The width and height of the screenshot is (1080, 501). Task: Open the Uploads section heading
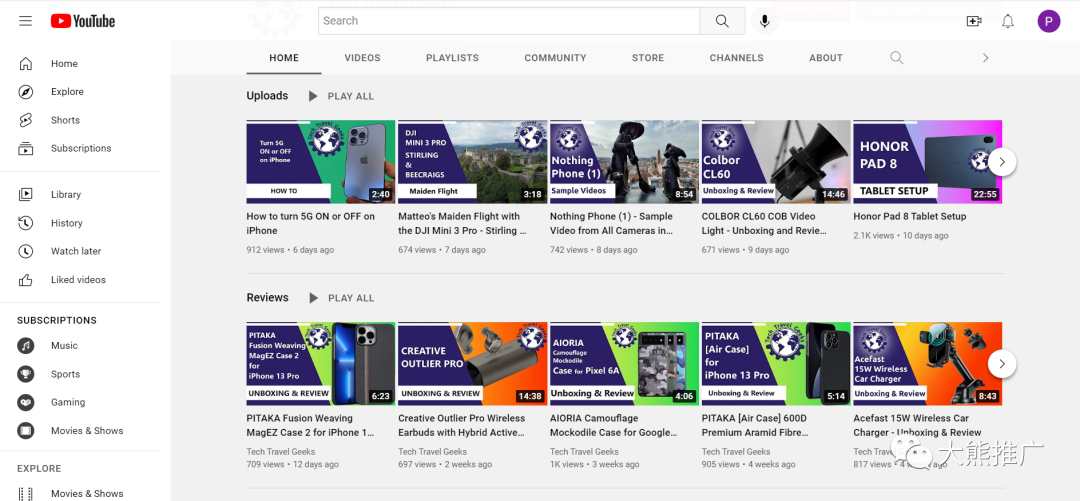pos(267,96)
